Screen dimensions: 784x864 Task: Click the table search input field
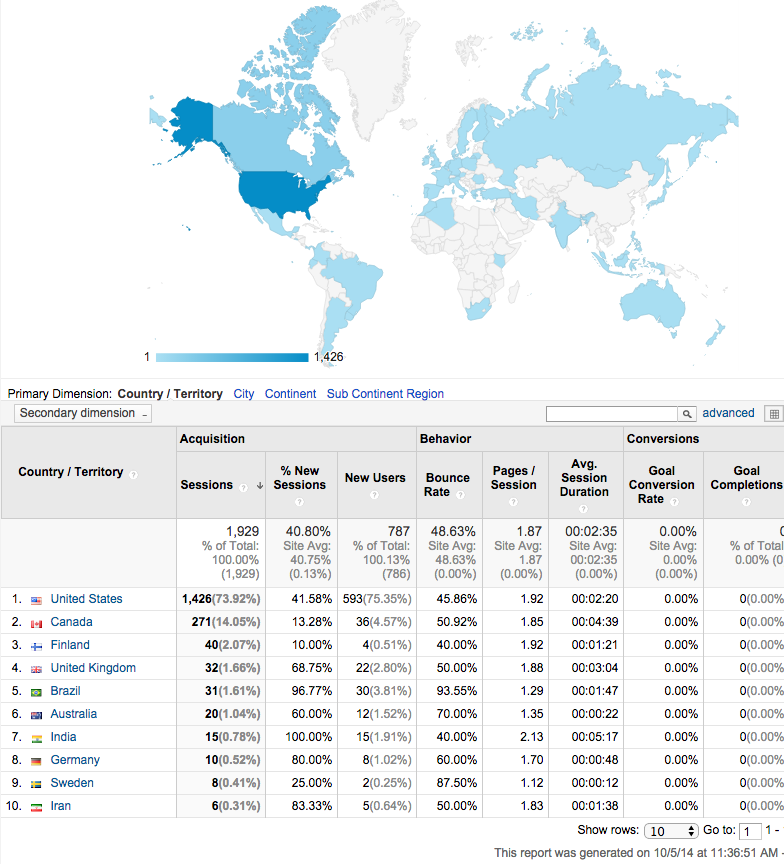point(612,414)
